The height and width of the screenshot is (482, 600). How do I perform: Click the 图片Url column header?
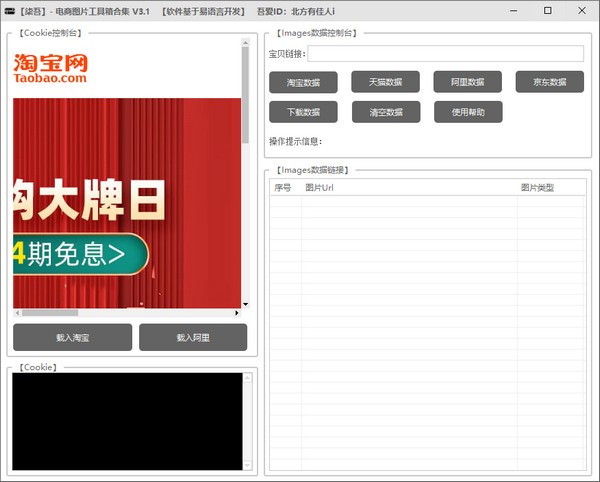tap(410, 187)
